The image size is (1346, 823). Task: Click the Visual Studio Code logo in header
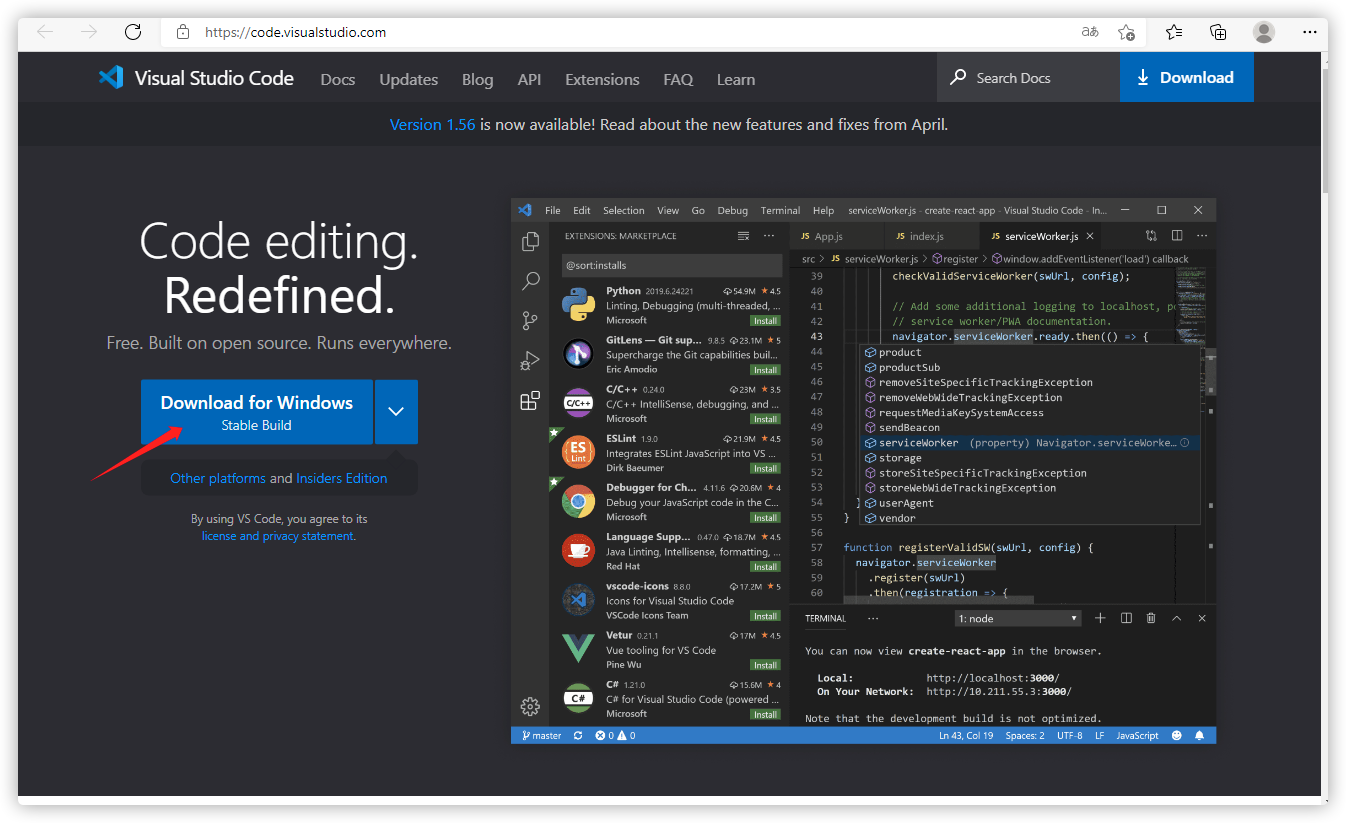tap(110, 78)
